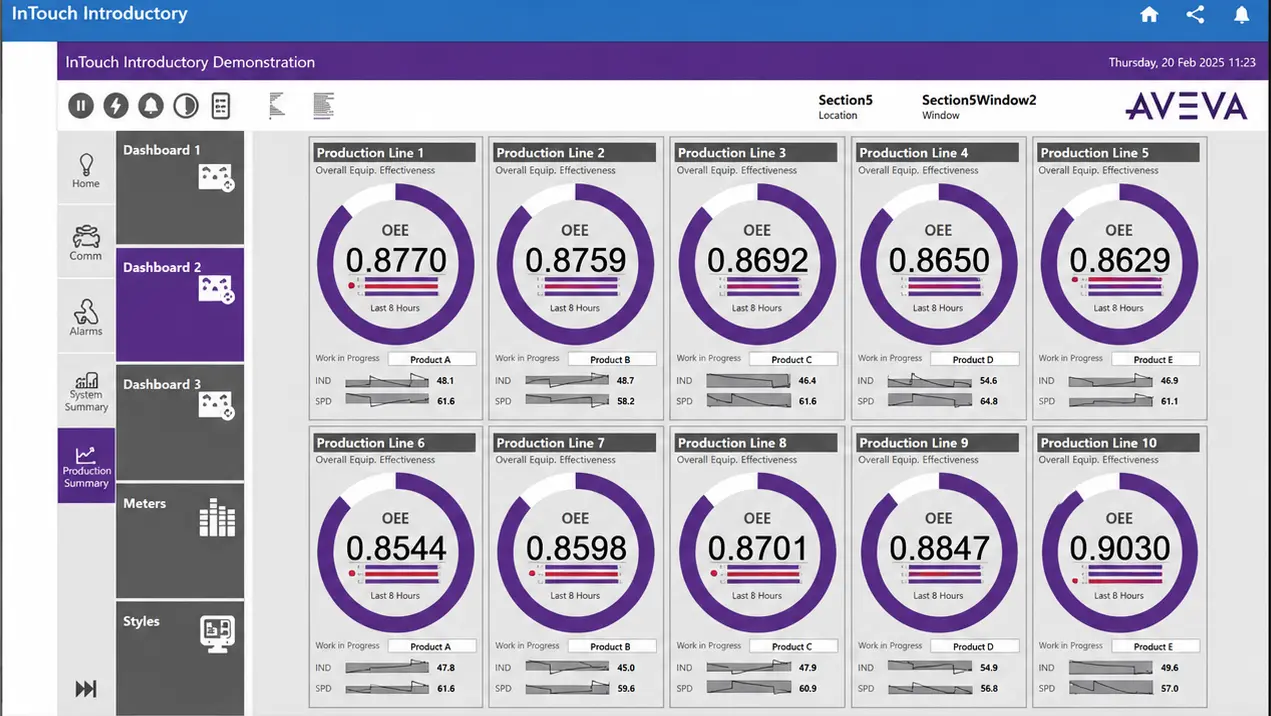The width and height of the screenshot is (1271, 716).
Task: Click OEE value 0.8759
Action: coord(576,261)
